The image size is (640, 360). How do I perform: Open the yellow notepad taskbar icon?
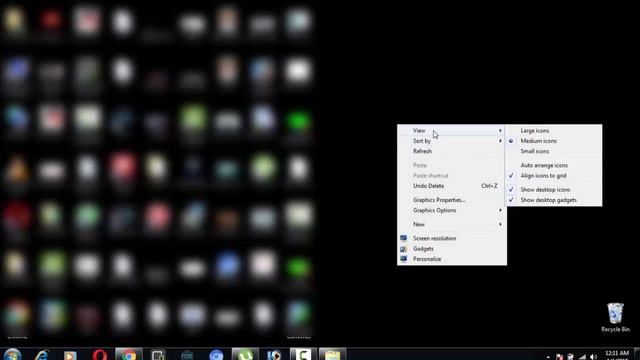click(333, 354)
